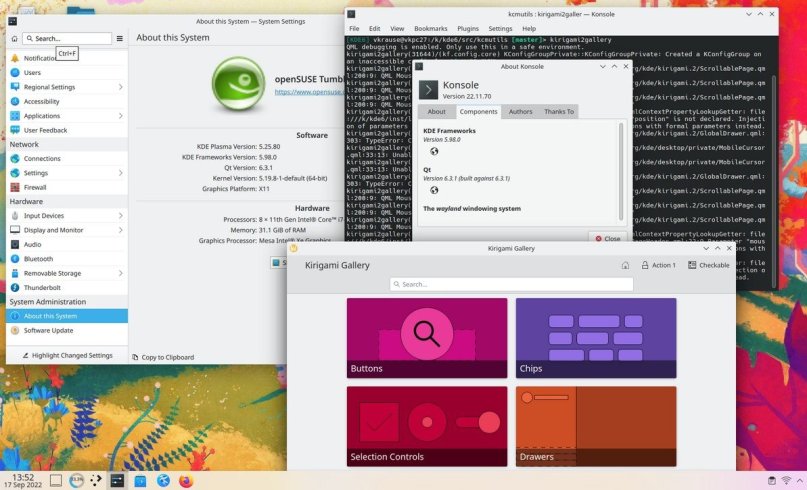Toggle the Checkable action in Kirigami Gallery
Screen dimensions: 807x490
706,265
